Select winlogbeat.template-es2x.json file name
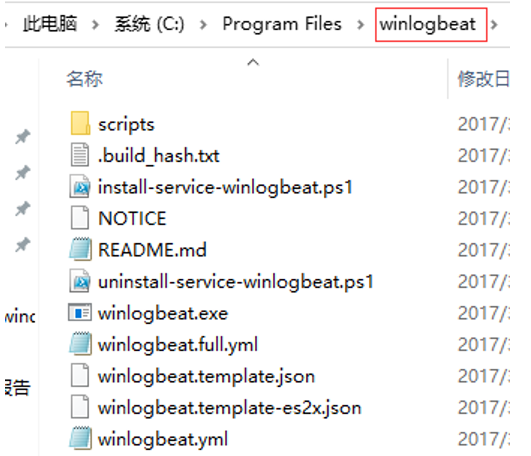The image size is (531, 456). 230,408
